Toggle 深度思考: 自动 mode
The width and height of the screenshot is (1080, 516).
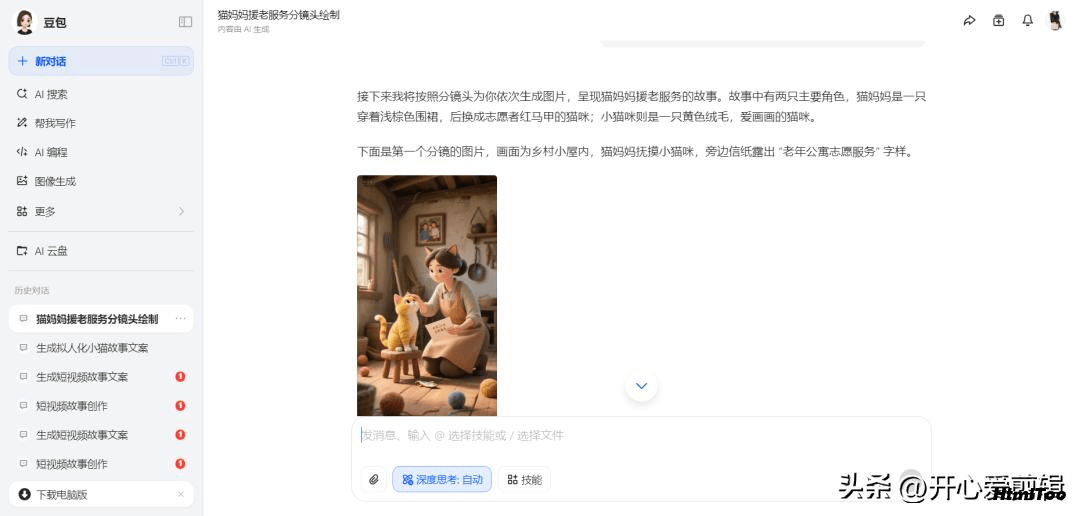(x=442, y=479)
